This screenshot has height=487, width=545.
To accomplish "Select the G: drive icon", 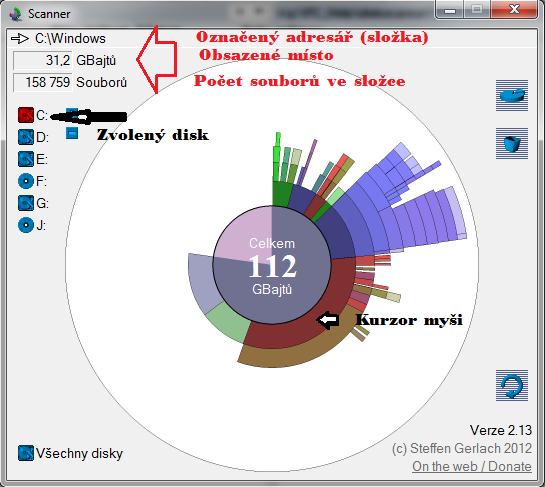I will pyautogui.click(x=26, y=203).
